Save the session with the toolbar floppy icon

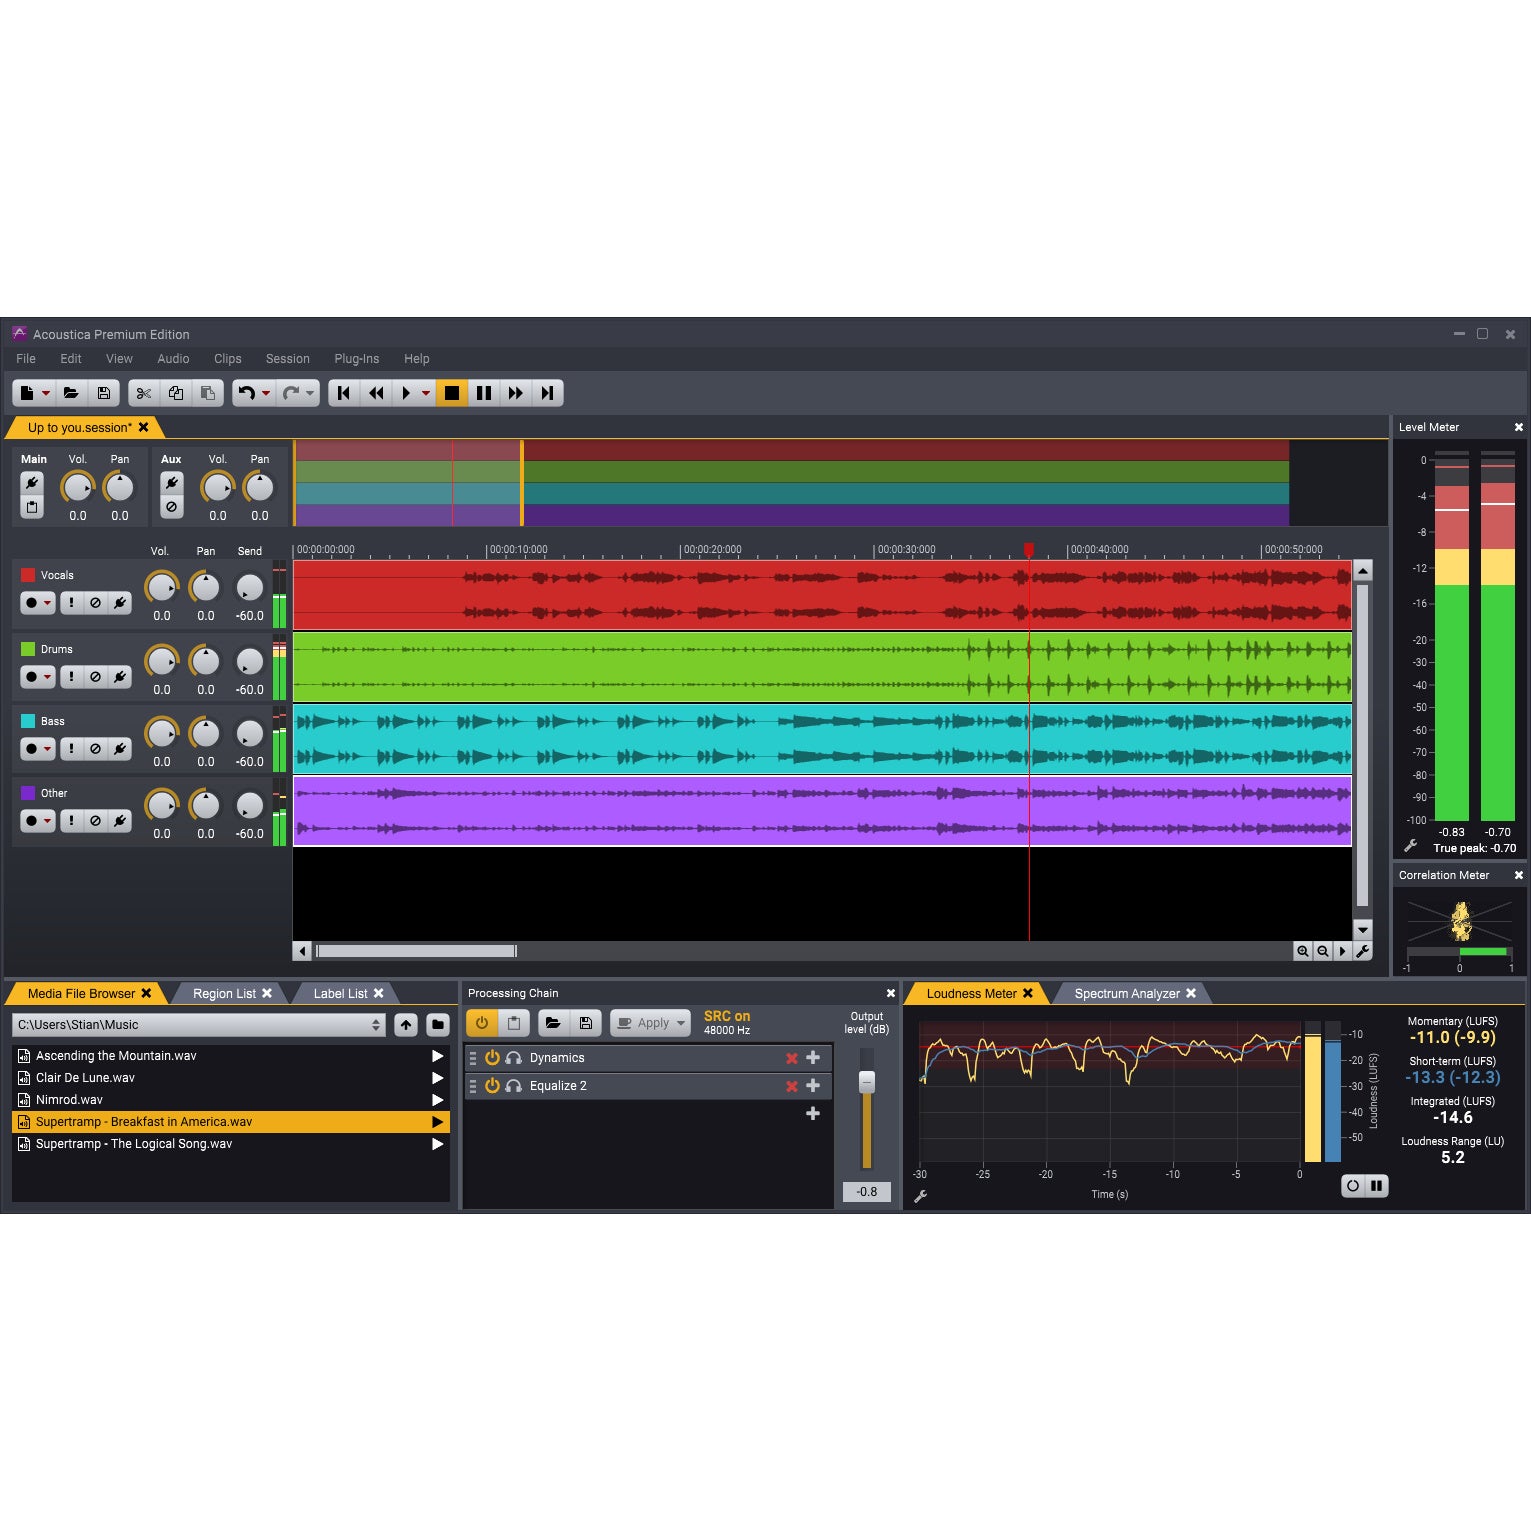click(x=104, y=393)
